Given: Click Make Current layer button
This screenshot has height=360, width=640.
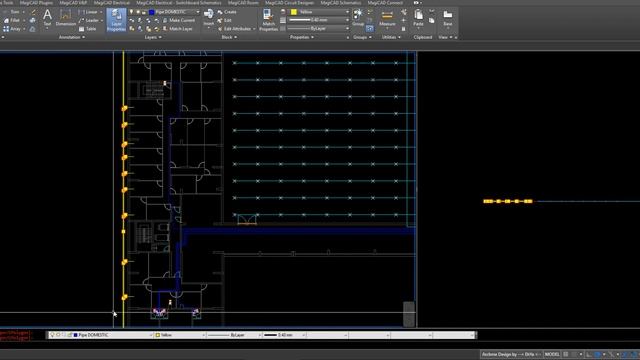Looking at the screenshot, I should click(179, 20).
